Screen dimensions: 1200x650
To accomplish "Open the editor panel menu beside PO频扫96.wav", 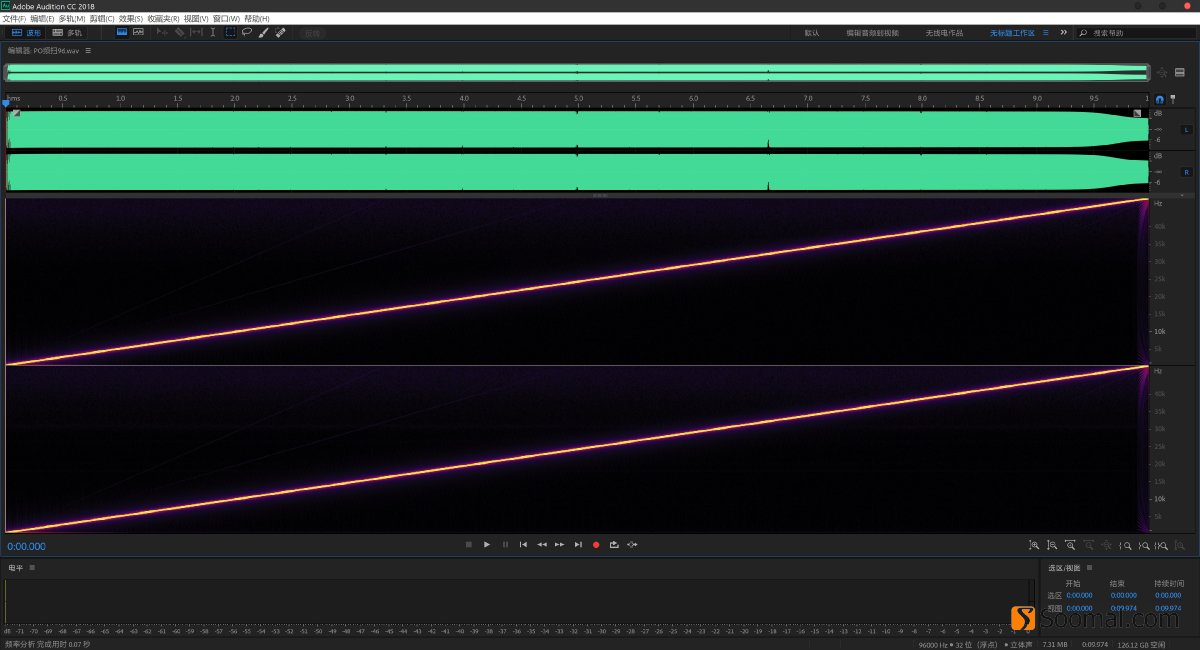I will (x=88, y=50).
